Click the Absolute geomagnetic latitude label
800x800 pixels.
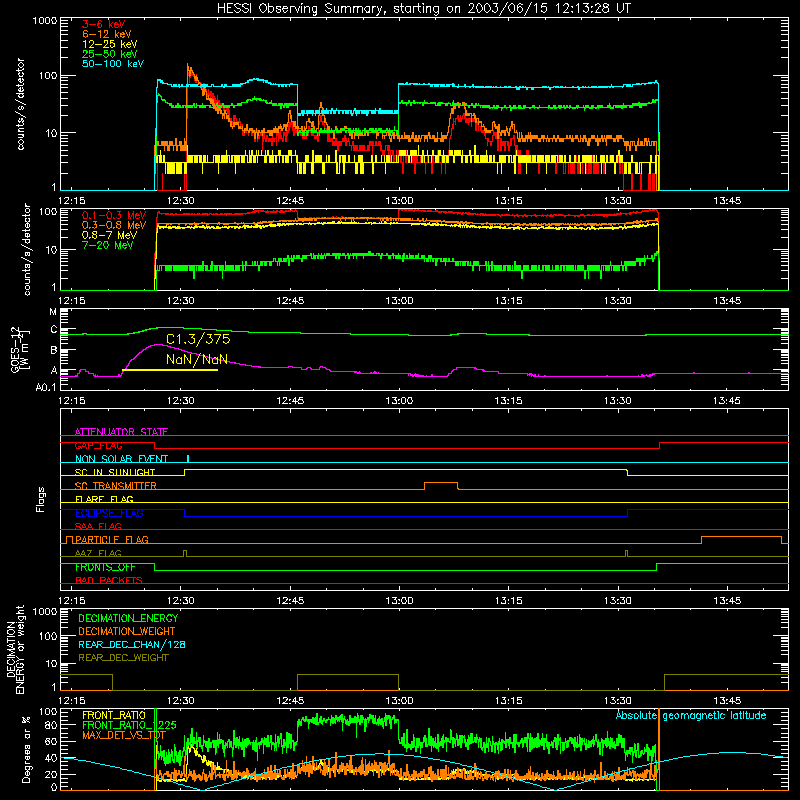tap(691, 715)
